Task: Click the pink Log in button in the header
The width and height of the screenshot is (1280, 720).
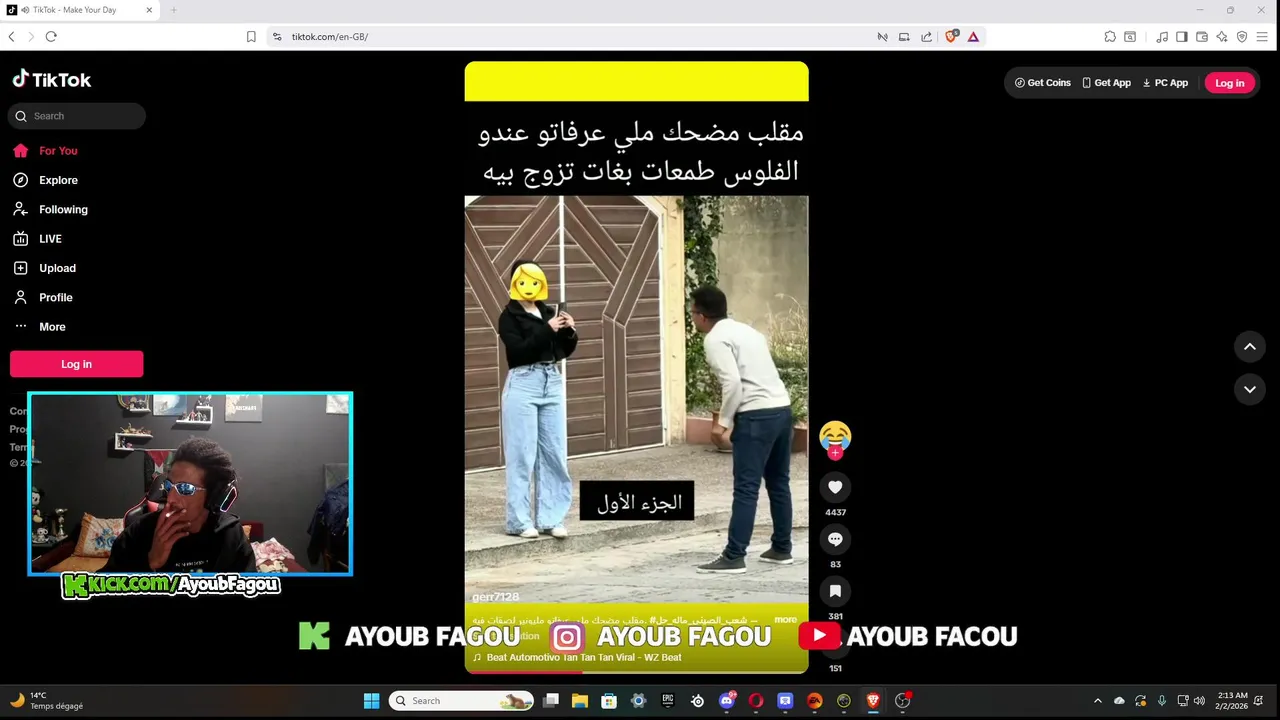Action: pyautogui.click(x=1229, y=83)
